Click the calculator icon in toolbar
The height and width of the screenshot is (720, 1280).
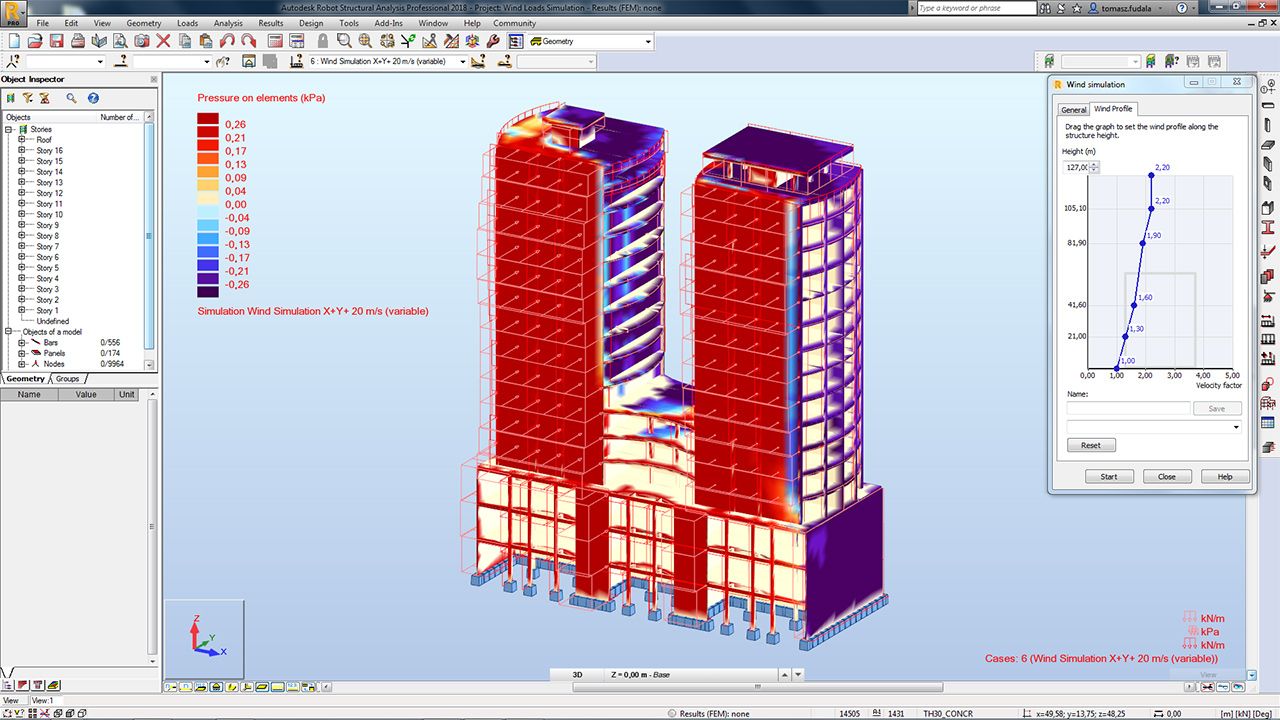275,41
